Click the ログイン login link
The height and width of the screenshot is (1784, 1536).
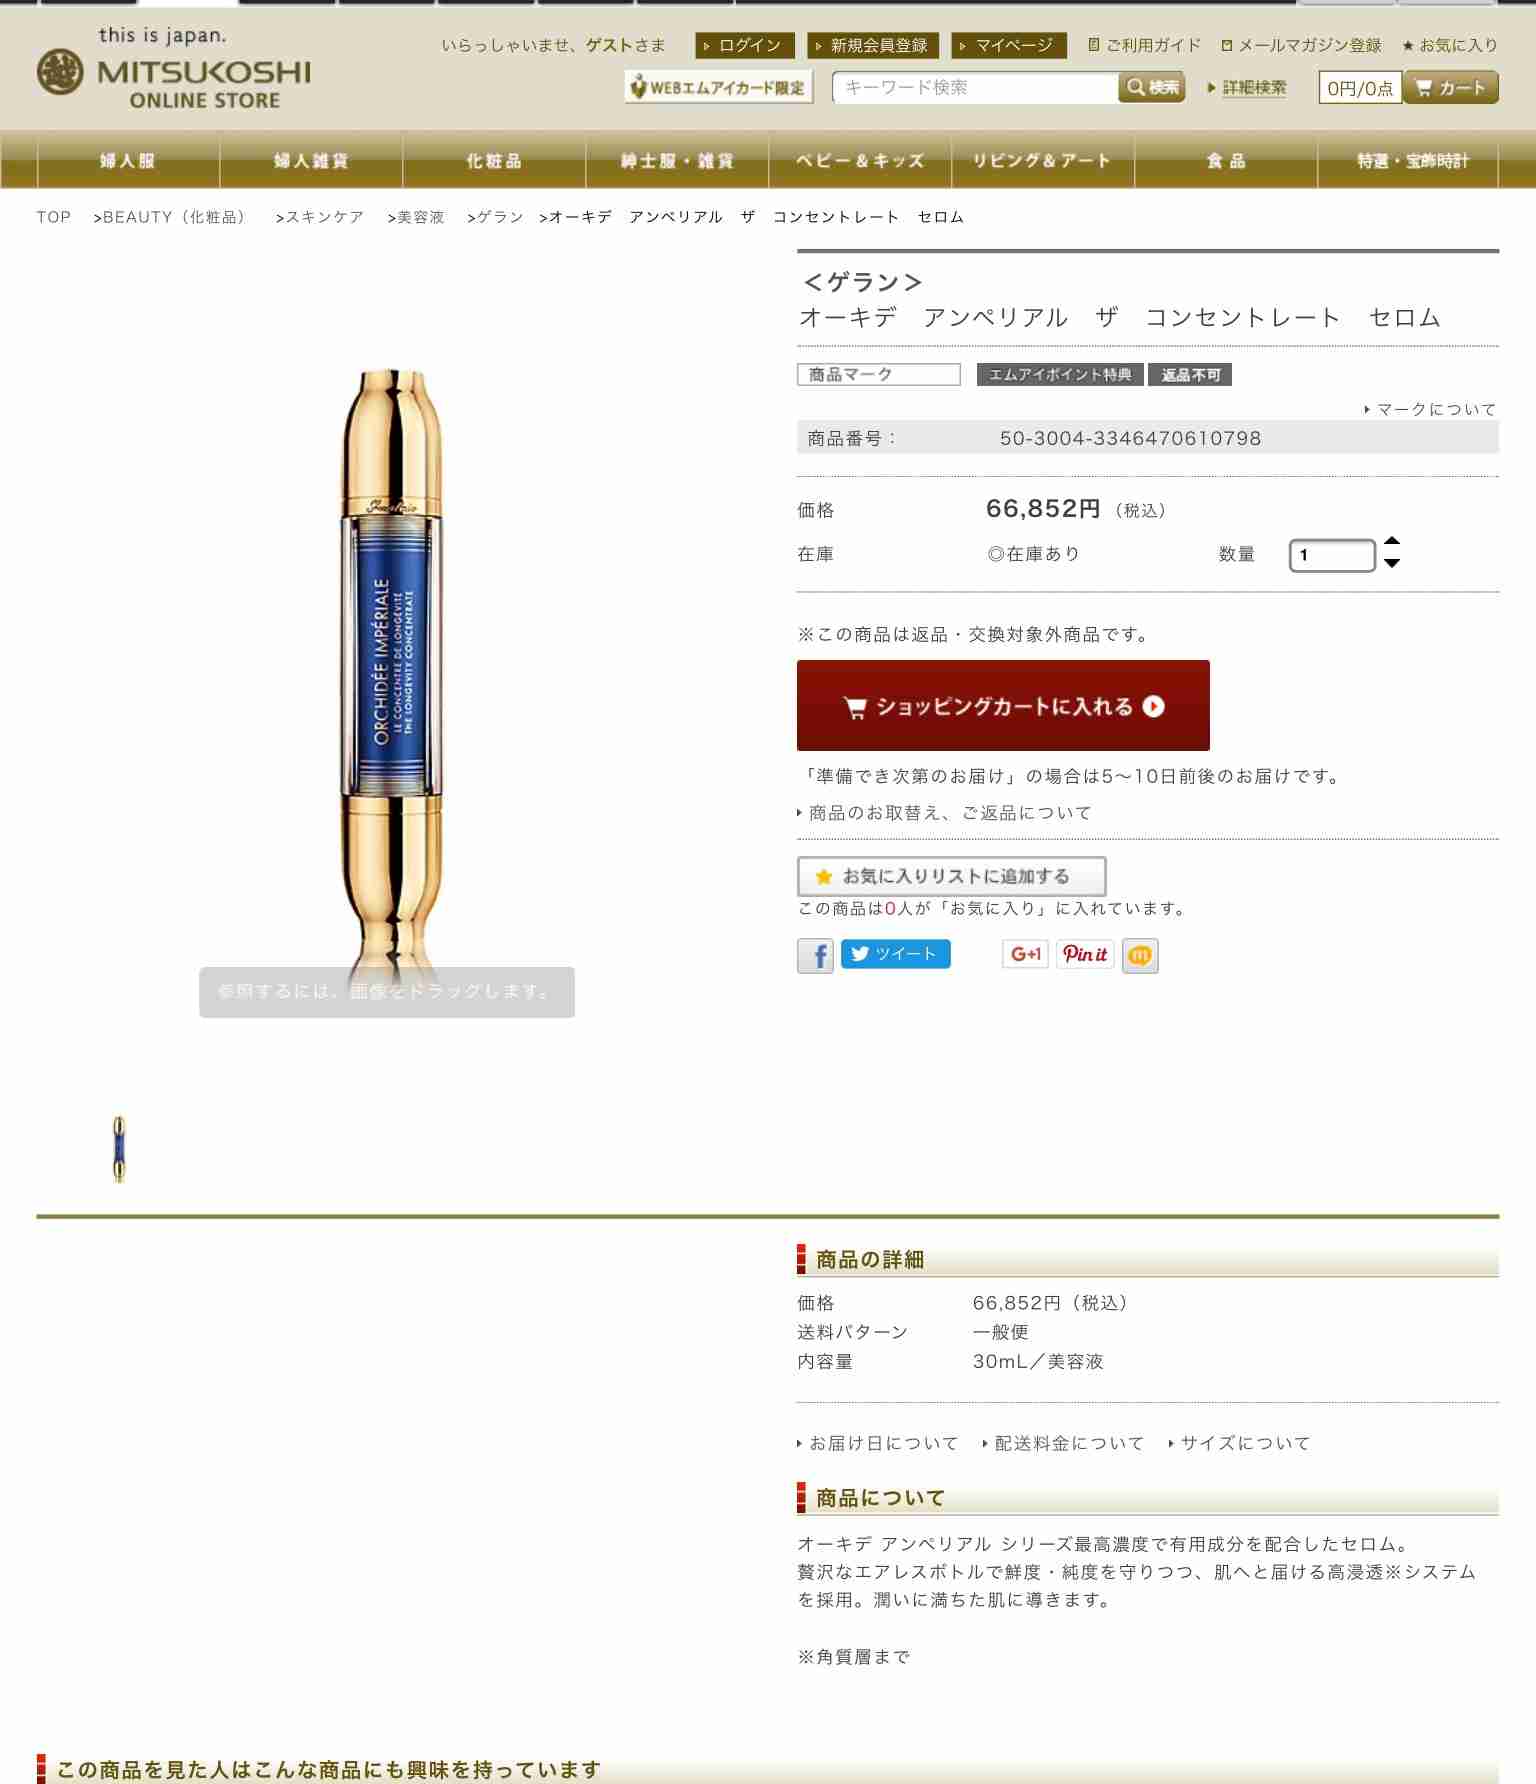click(744, 45)
